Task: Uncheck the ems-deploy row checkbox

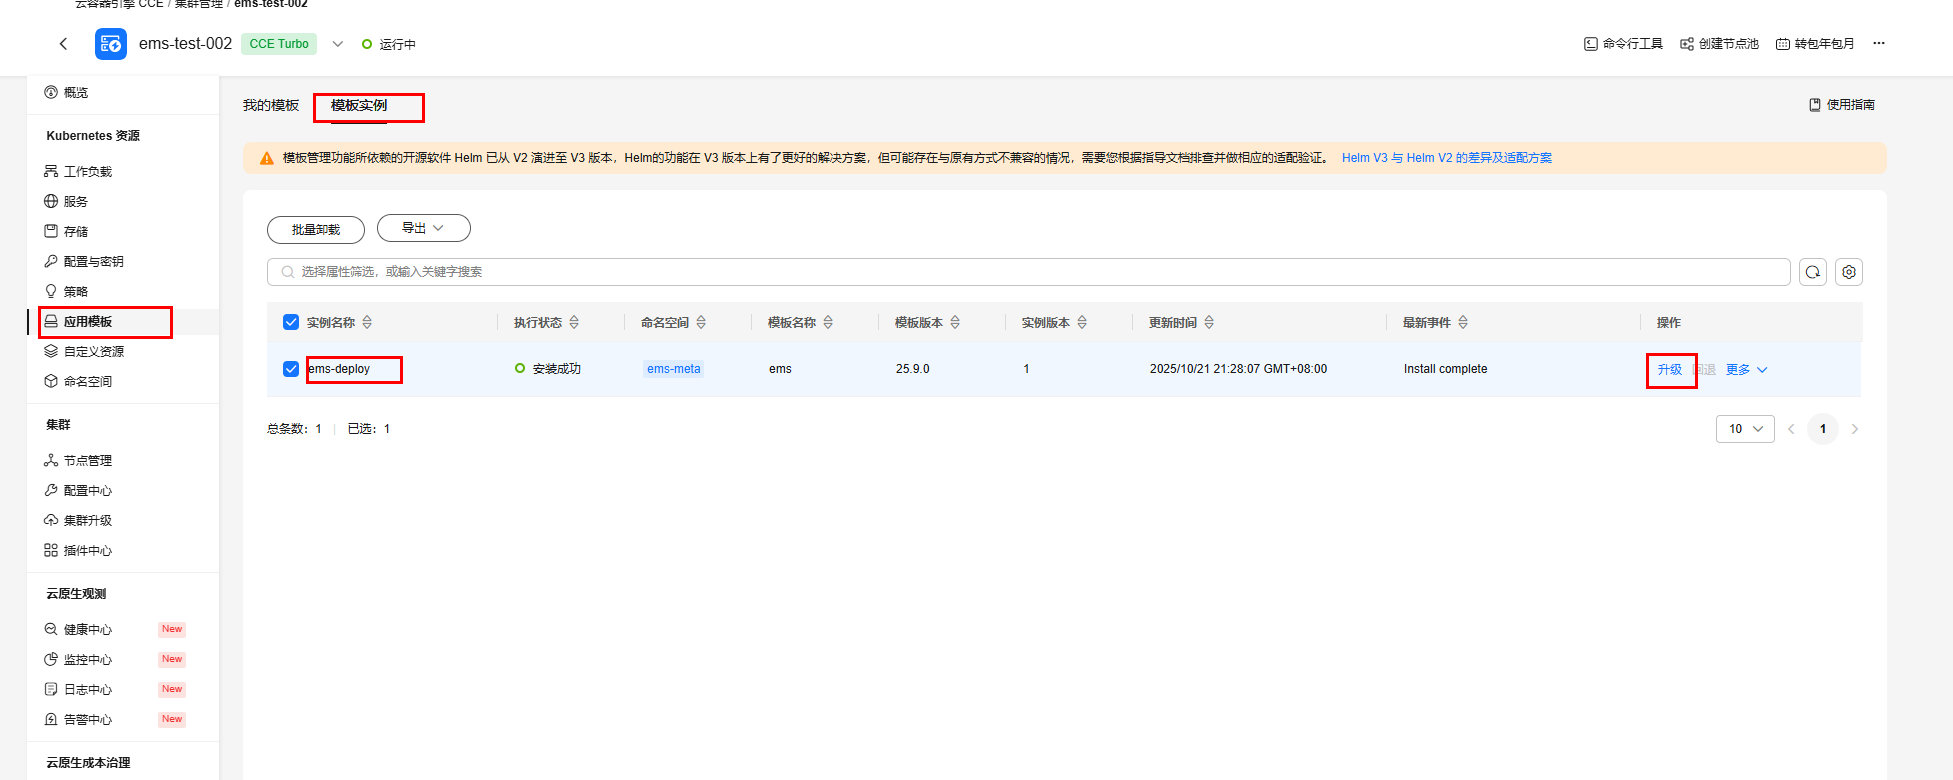Action: 291,369
